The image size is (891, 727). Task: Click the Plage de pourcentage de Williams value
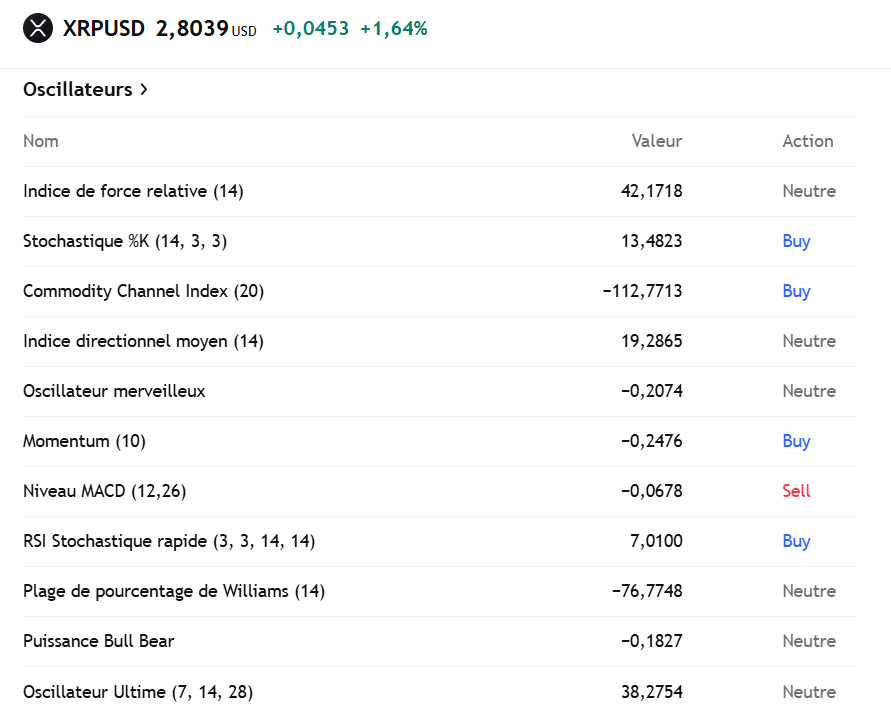(647, 591)
